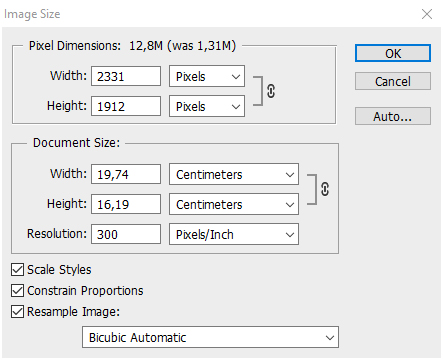
Task: Open the Pixels/Inch resolution units dropdown
Action: [x=234, y=234]
